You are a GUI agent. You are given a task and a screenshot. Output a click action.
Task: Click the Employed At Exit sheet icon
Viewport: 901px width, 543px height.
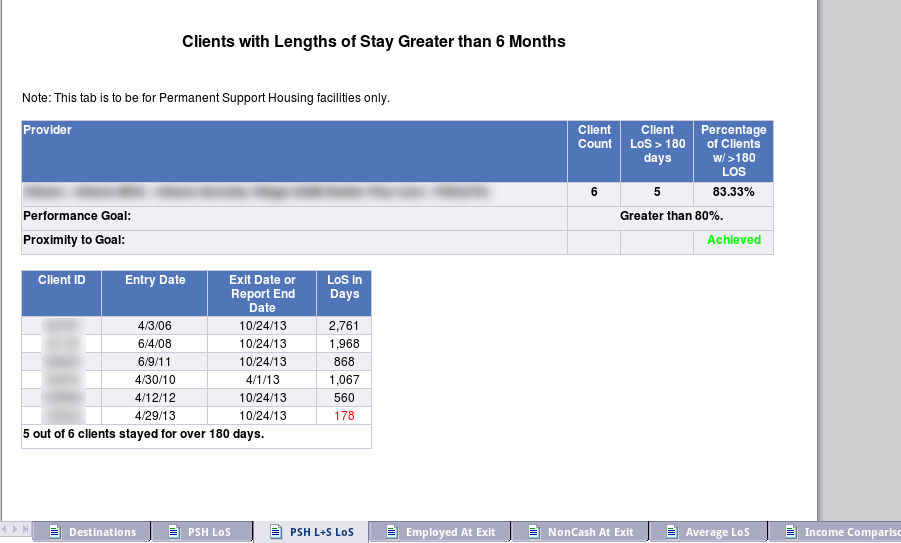click(393, 532)
